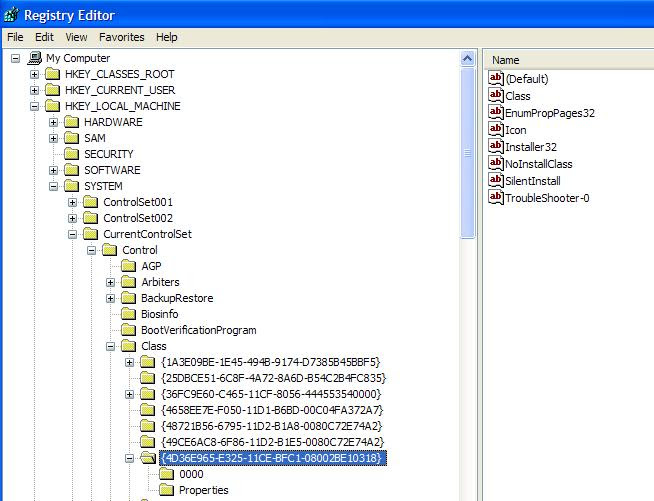
Task: Select the {4658EE7E-F050-11D1...} key
Action: click(x=272, y=410)
